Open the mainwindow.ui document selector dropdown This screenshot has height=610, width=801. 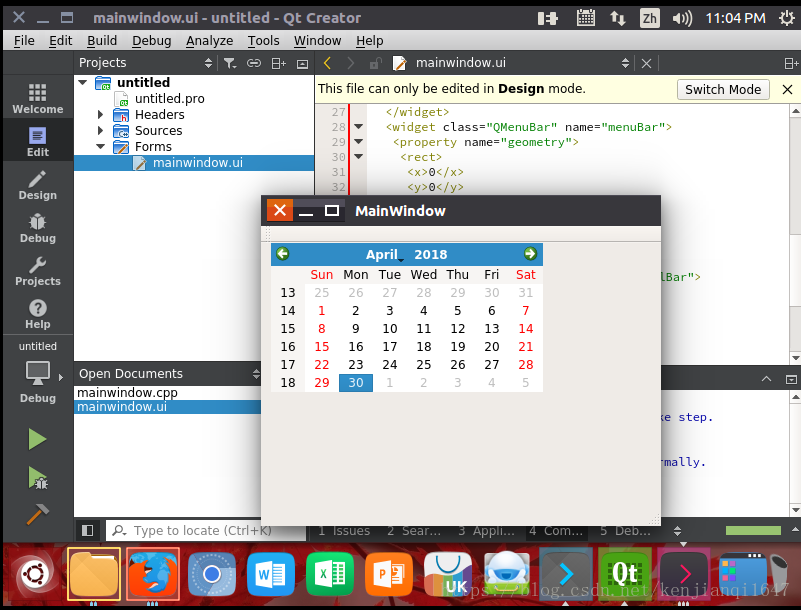(x=625, y=63)
